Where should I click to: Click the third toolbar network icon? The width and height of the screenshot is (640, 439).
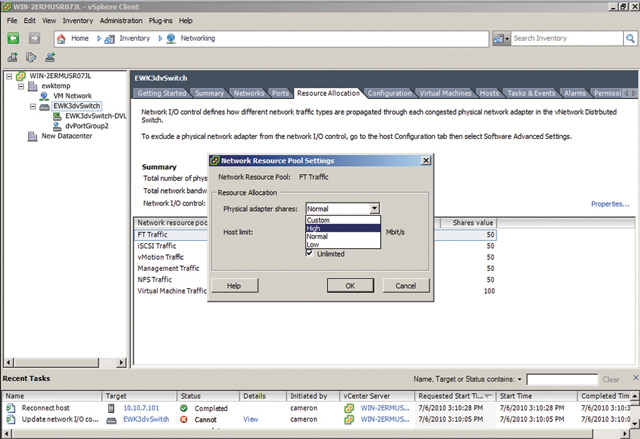point(50,58)
